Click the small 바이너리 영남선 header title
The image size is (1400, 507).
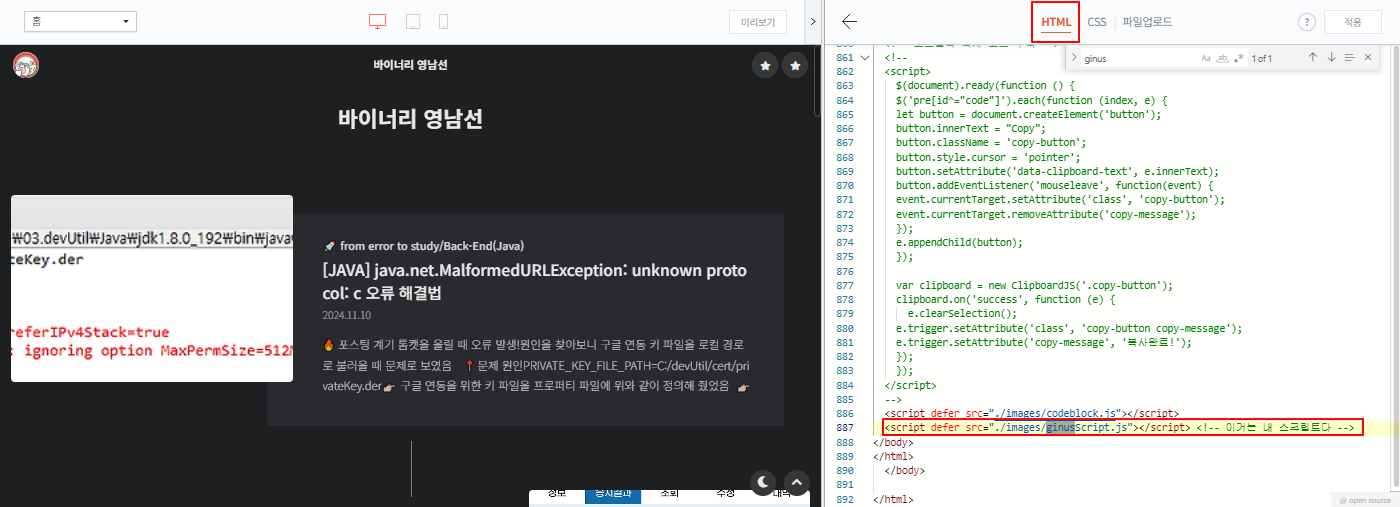pos(410,65)
